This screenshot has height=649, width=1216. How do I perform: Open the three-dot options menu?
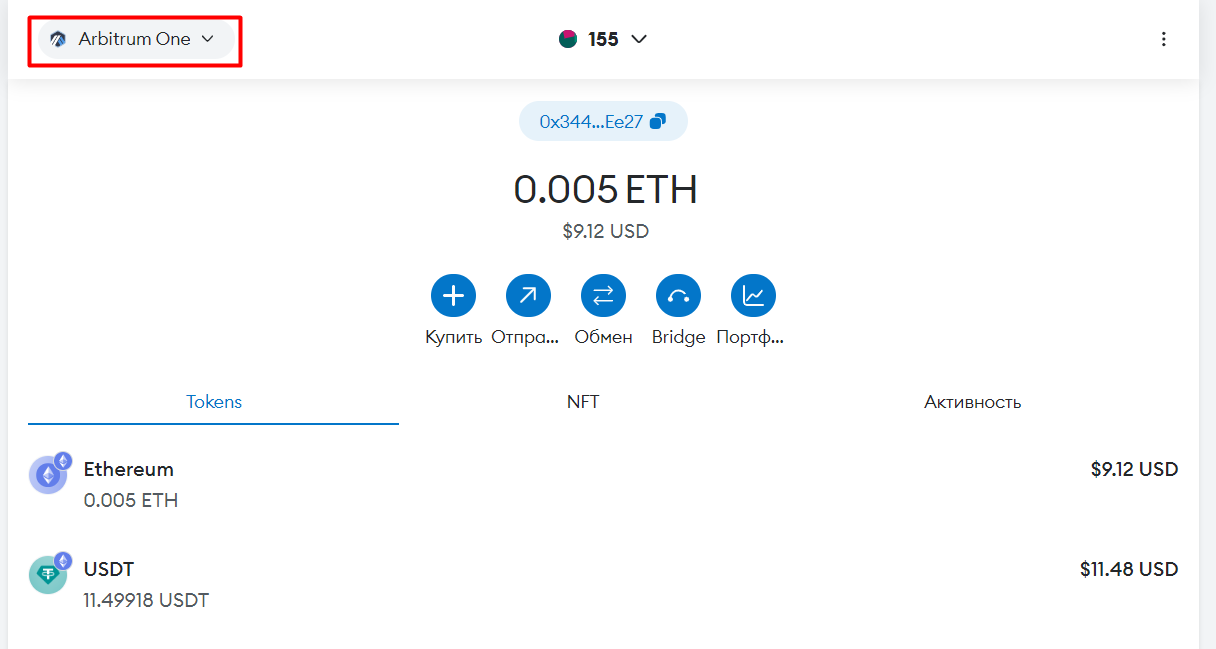point(1163,39)
